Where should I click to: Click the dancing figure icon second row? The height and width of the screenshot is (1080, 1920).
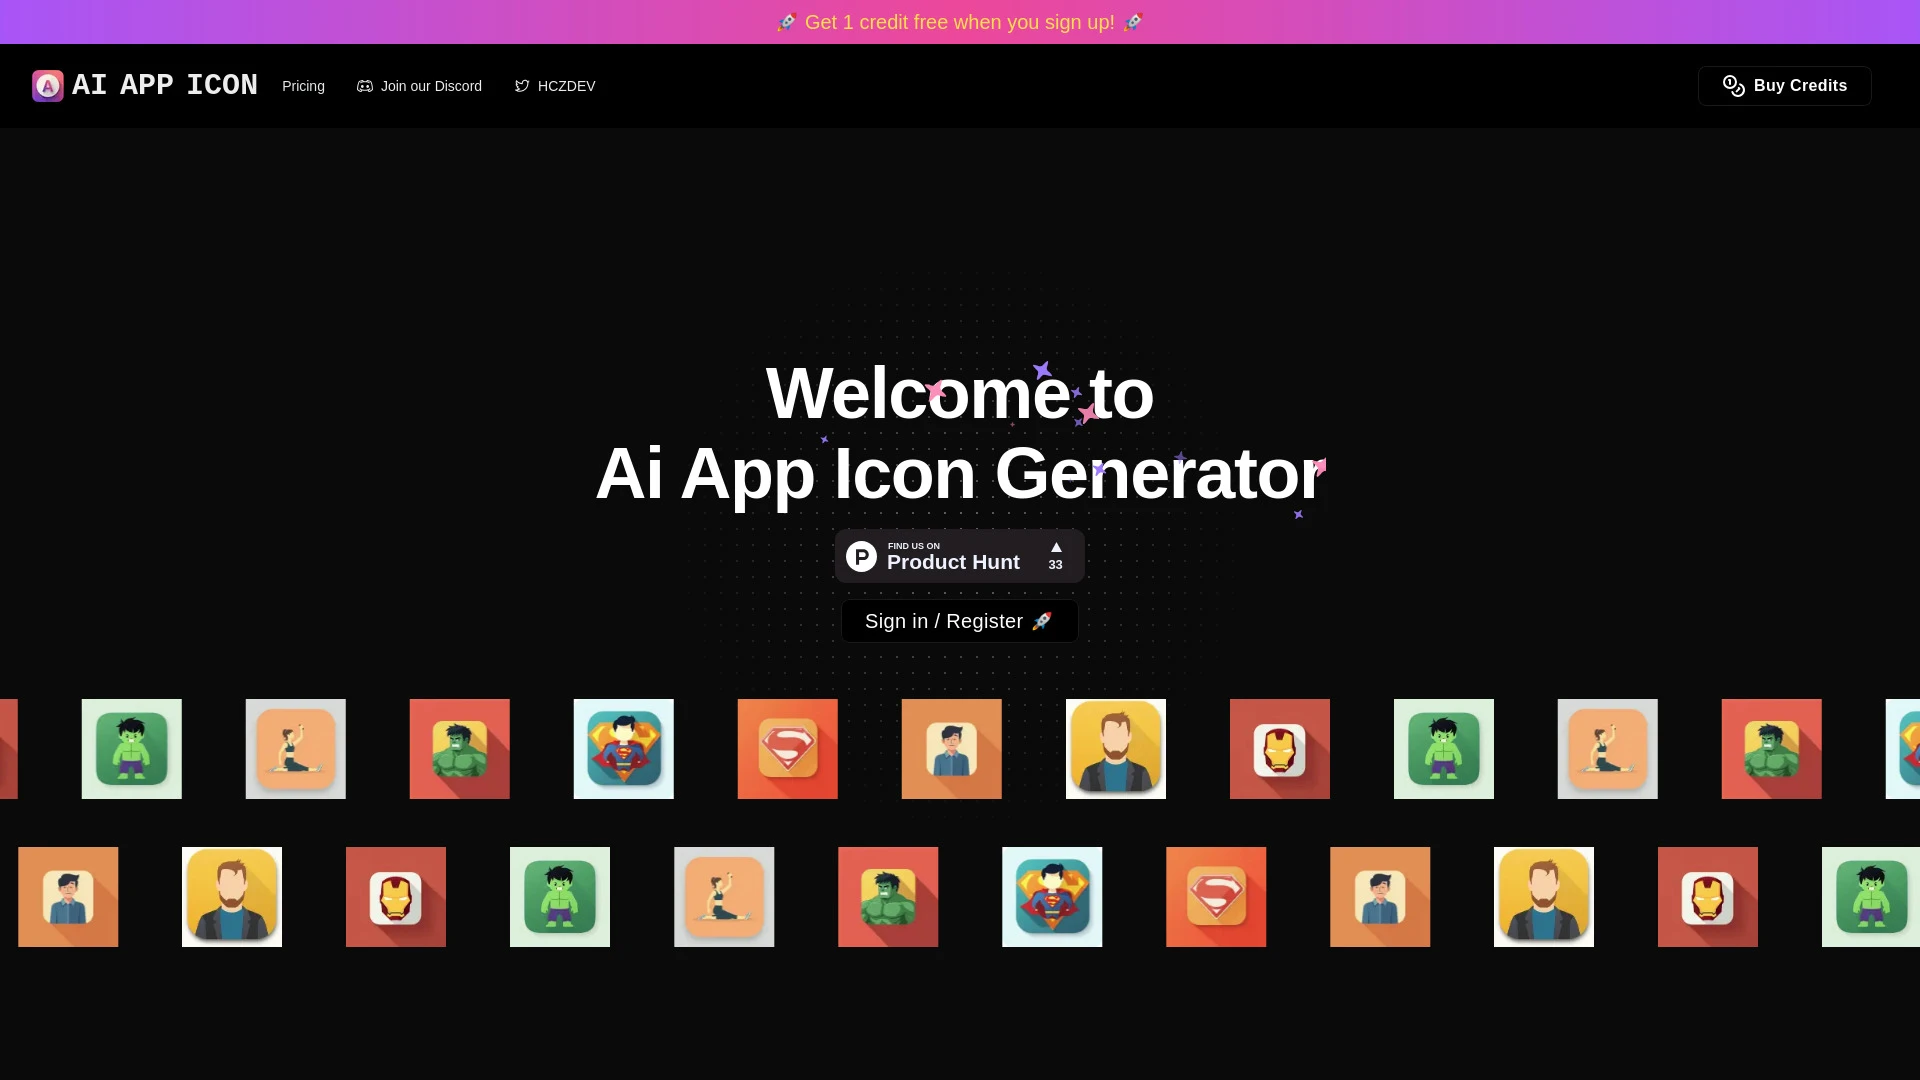[x=724, y=897]
